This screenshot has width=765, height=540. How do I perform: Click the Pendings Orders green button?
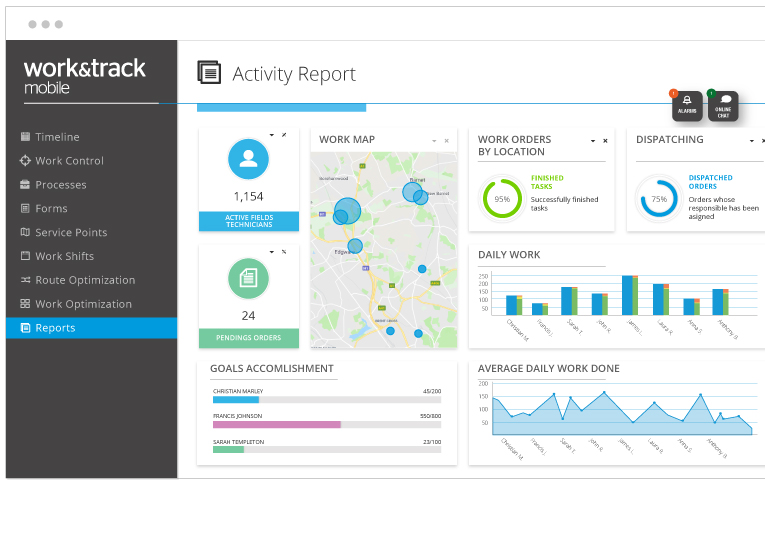[x=249, y=338]
